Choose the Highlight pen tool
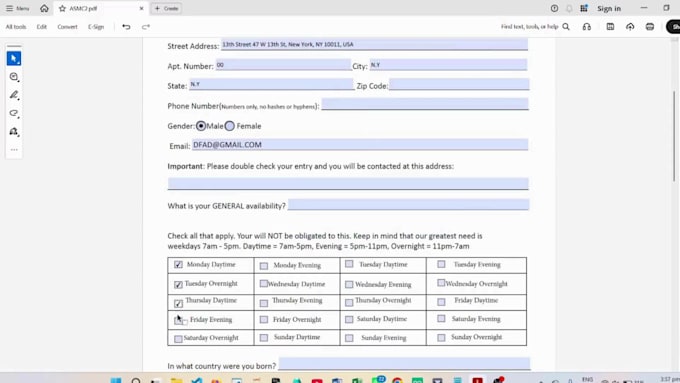Viewport: 680px width, 383px height. pos(14,95)
